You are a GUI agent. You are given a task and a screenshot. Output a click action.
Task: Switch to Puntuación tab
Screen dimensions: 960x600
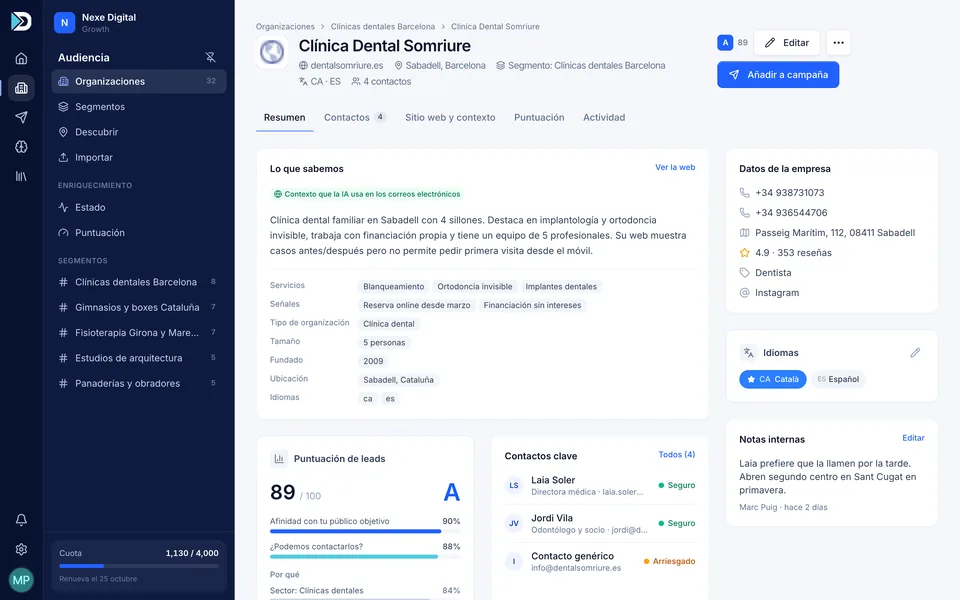click(539, 118)
